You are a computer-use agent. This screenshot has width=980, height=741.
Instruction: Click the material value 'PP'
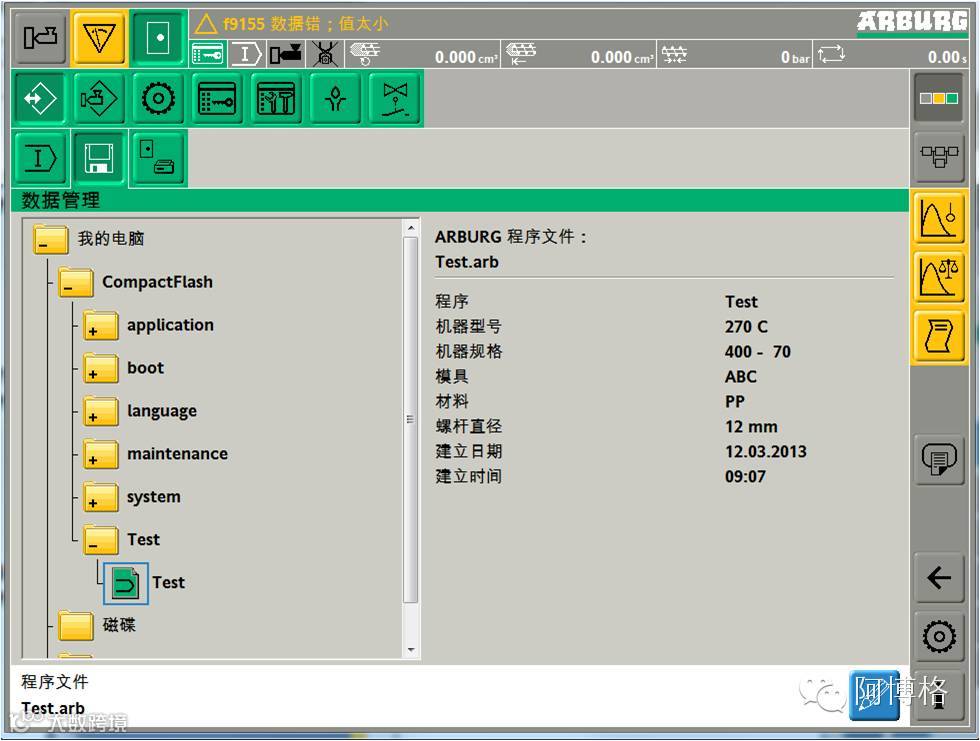pos(735,402)
